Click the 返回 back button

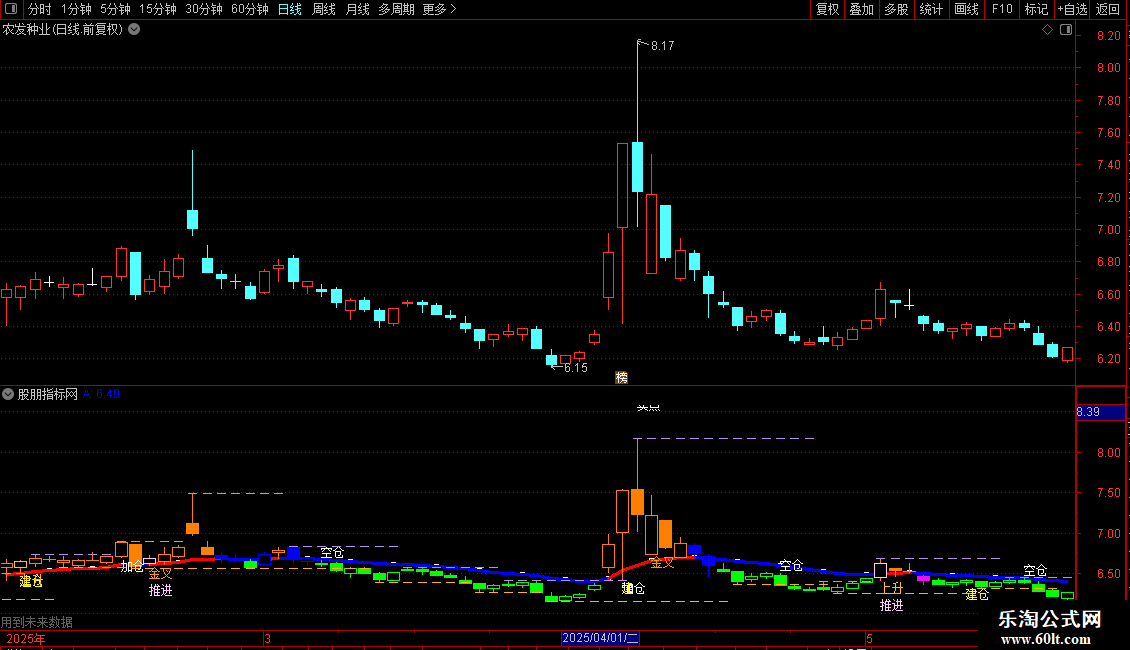[1108, 9]
